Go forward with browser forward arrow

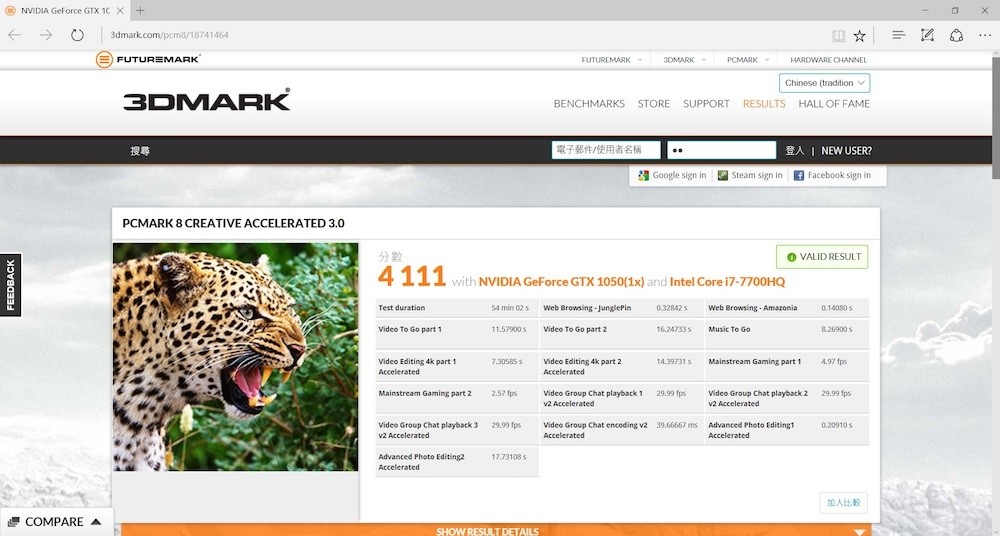46,35
